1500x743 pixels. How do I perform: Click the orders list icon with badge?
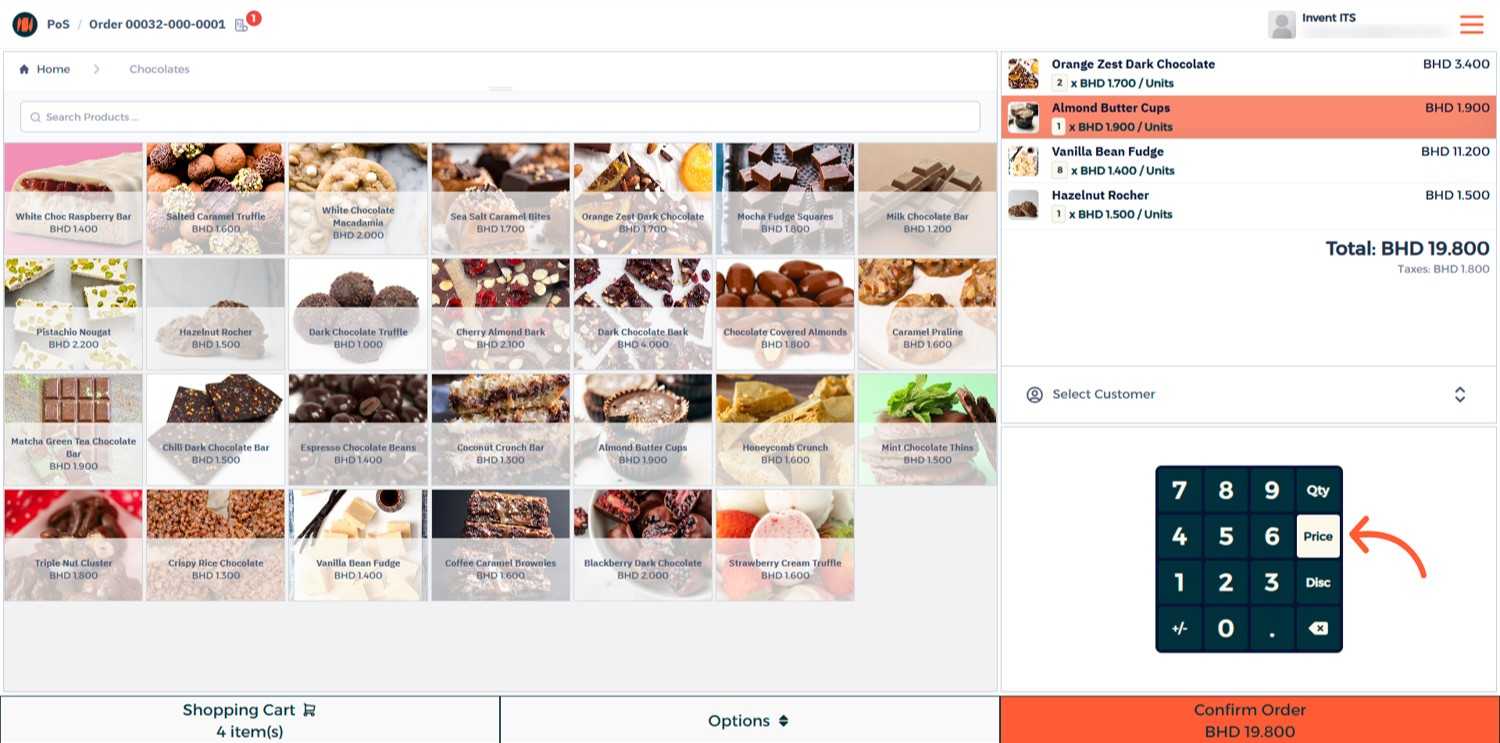(242, 24)
